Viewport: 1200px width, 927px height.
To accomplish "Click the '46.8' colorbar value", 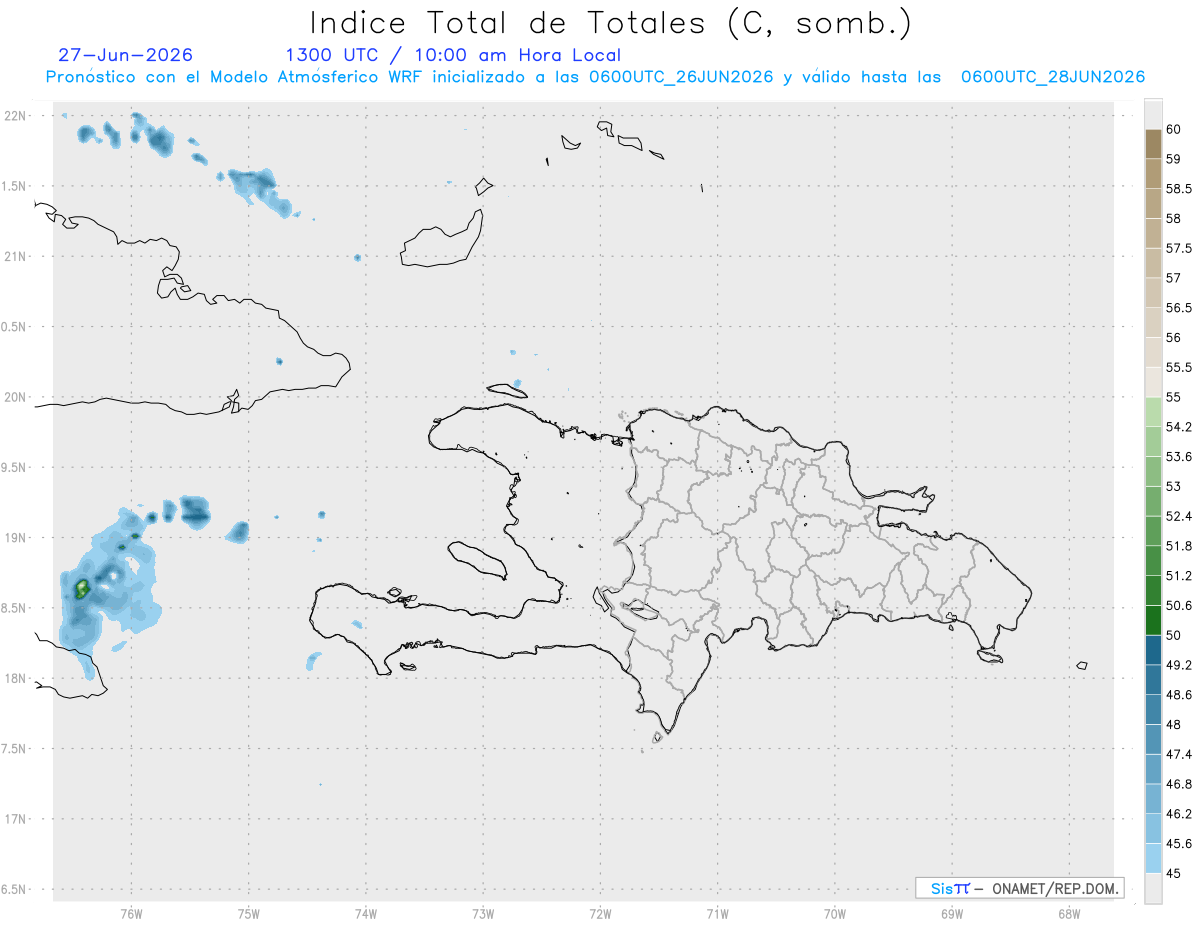I will [1178, 784].
